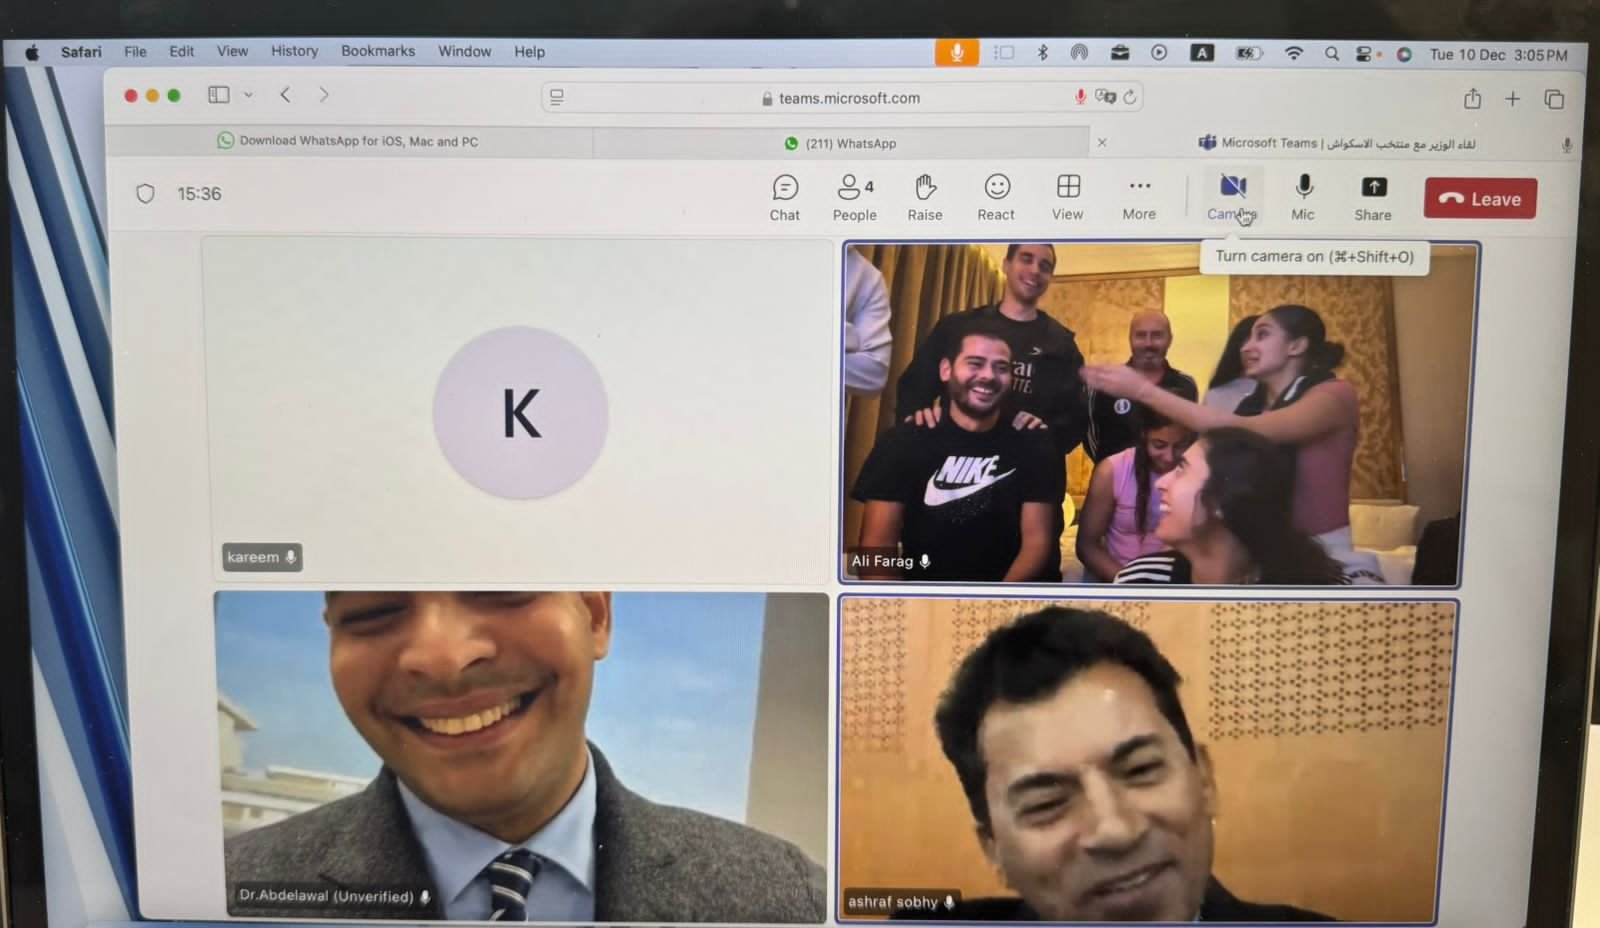The height and width of the screenshot is (928, 1600).
Task: Open the translate icon in address bar
Action: [1105, 97]
